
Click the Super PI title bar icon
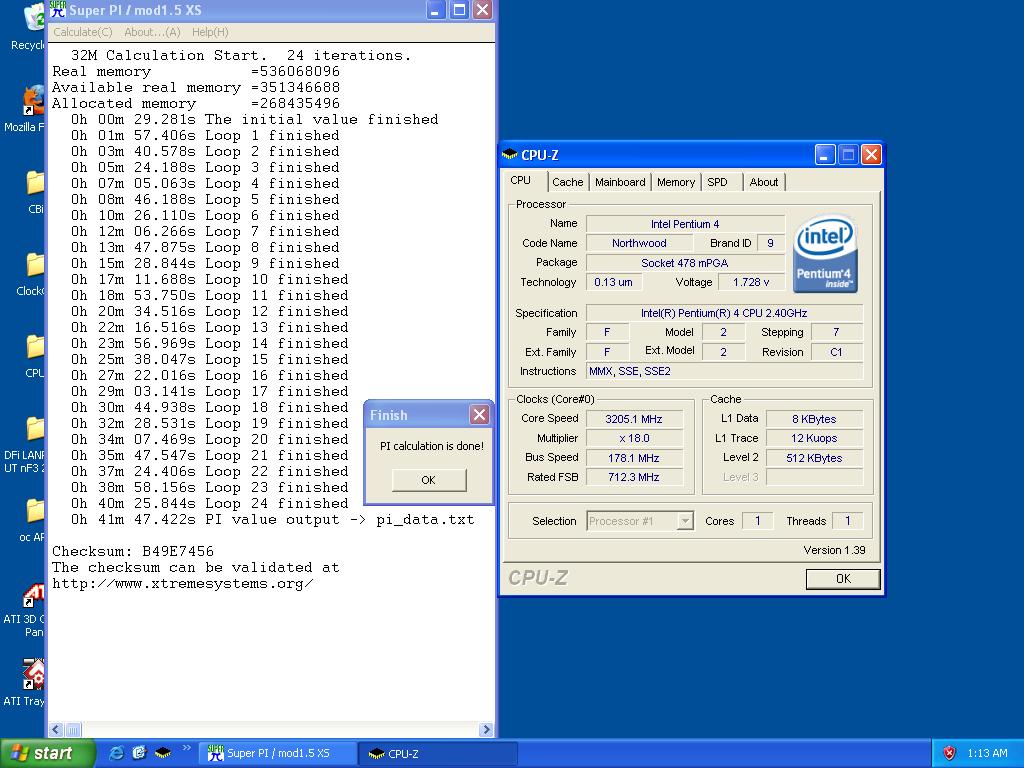coord(58,9)
